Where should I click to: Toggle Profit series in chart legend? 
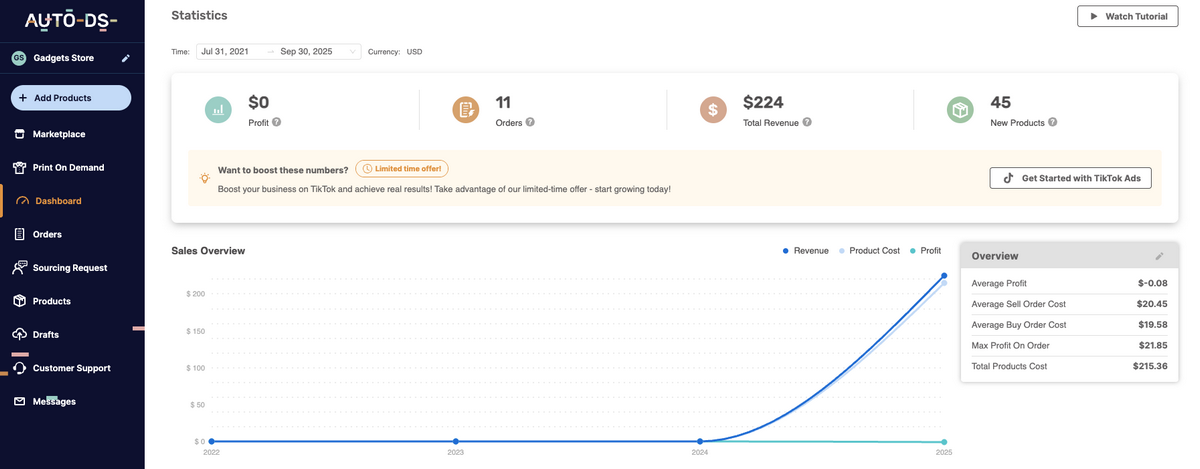pos(925,250)
